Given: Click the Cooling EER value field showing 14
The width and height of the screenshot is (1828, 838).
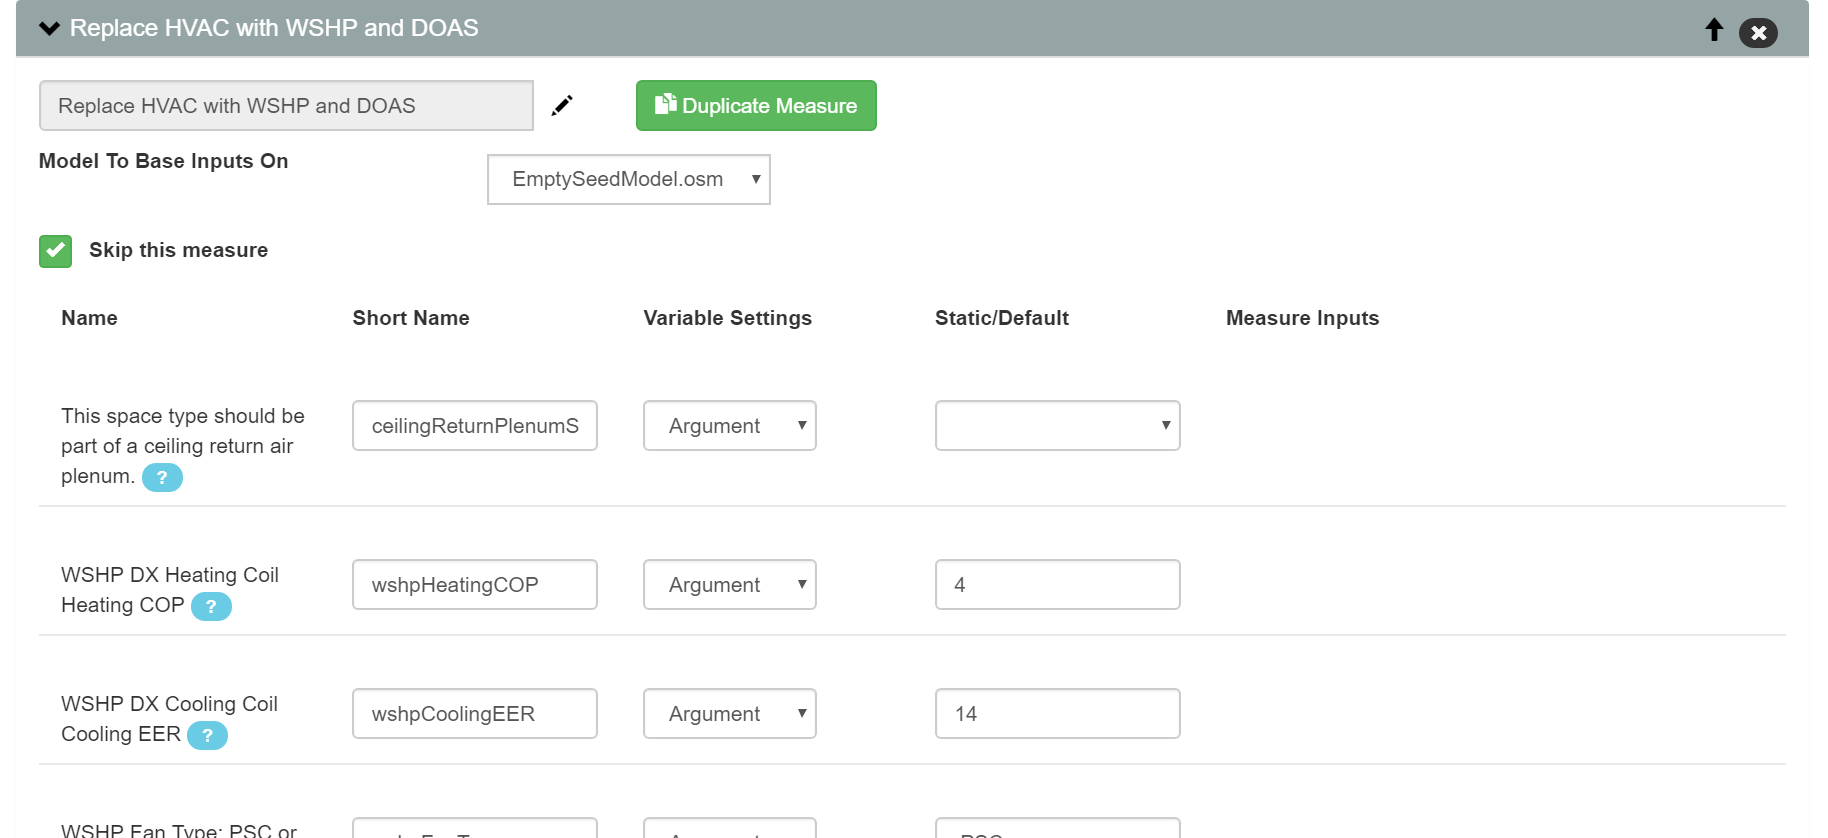Looking at the screenshot, I should click(x=1058, y=714).
